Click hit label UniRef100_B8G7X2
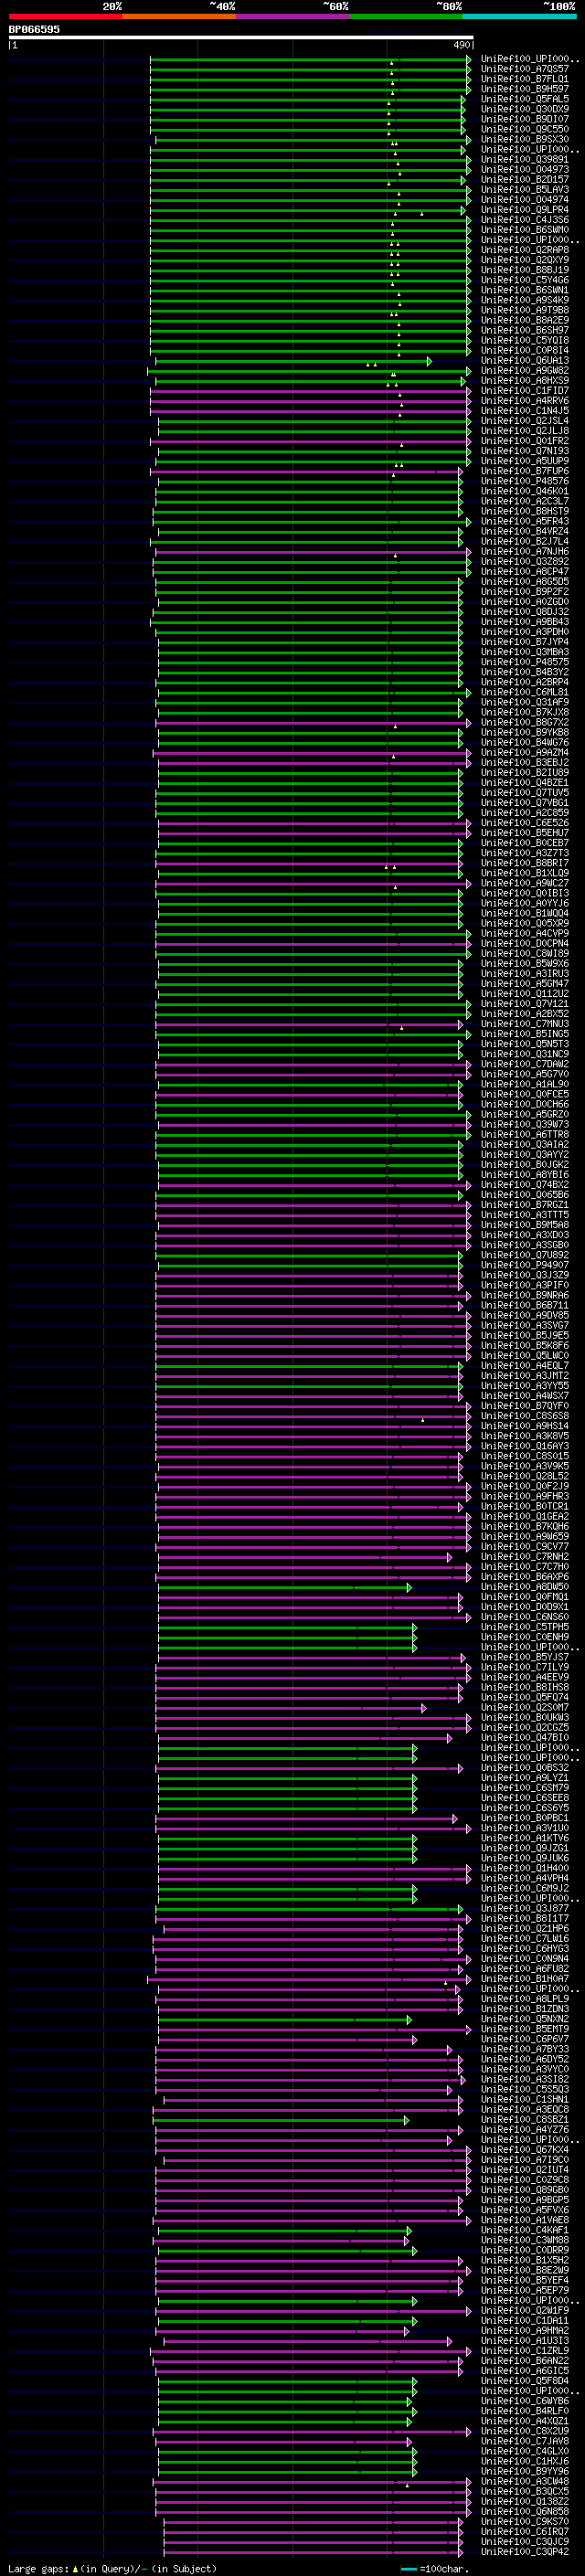 click(525, 722)
